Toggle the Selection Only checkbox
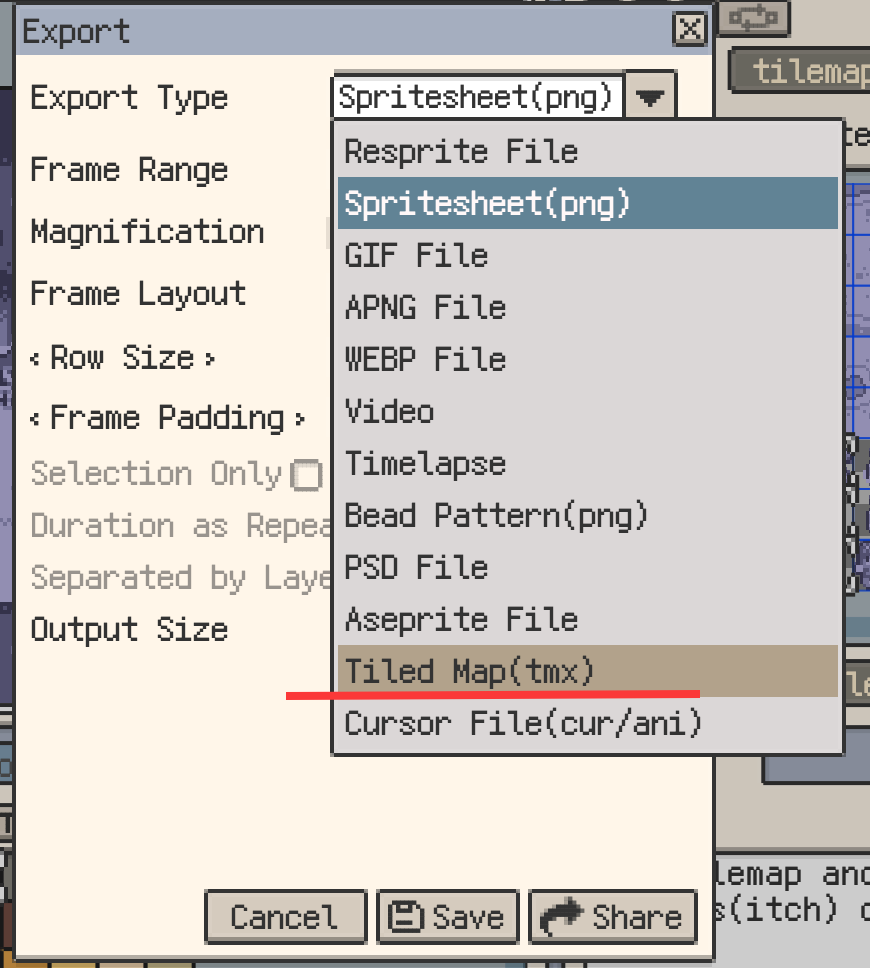870x968 pixels. click(307, 475)
